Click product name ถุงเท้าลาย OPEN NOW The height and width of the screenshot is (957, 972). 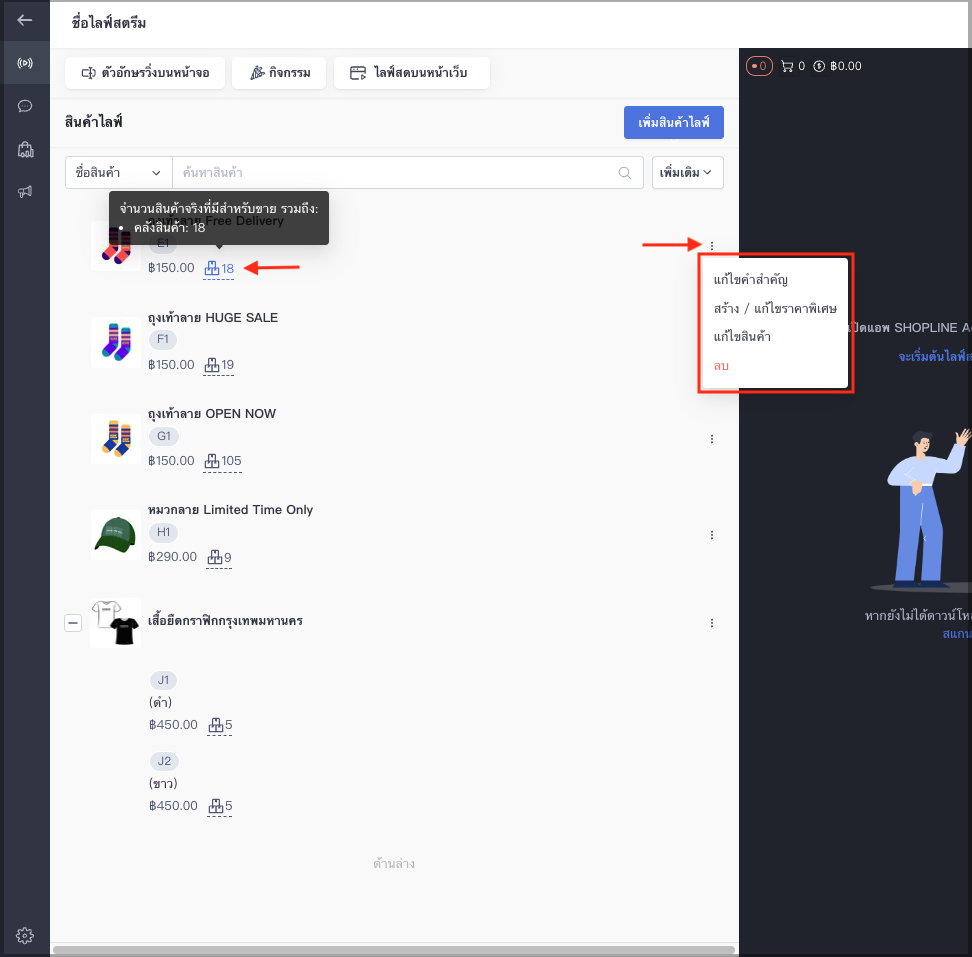[211, 414]
